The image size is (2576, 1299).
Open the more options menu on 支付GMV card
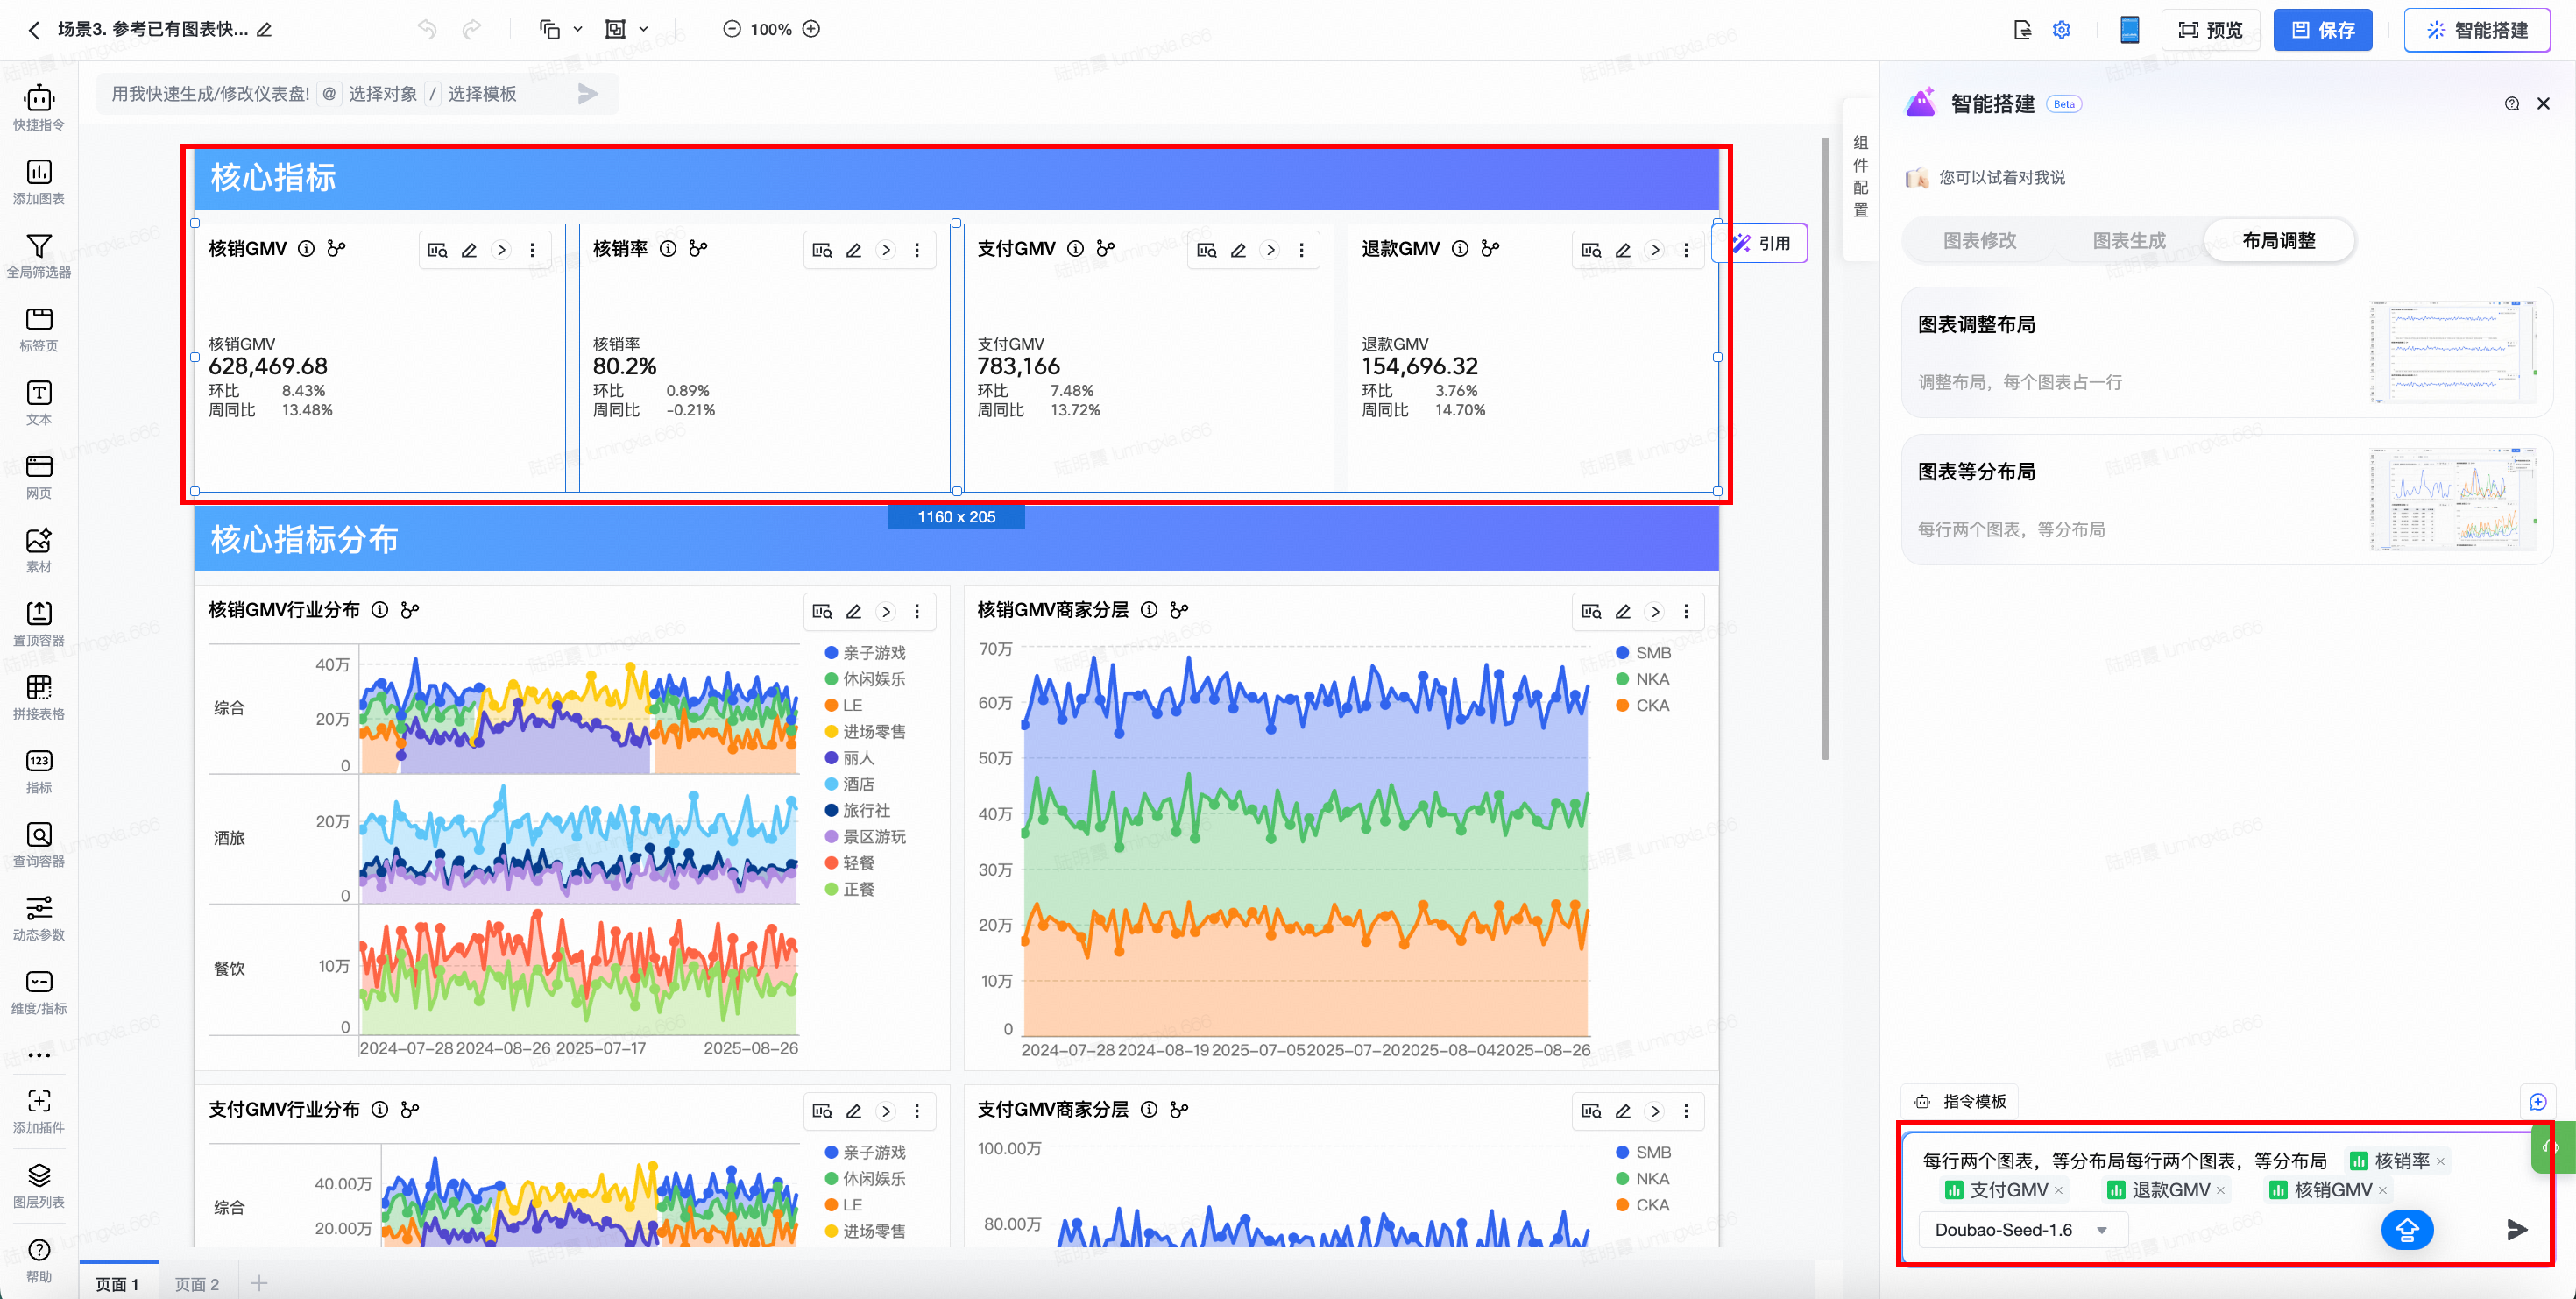pyautogui.click(x=1301, y=250)
